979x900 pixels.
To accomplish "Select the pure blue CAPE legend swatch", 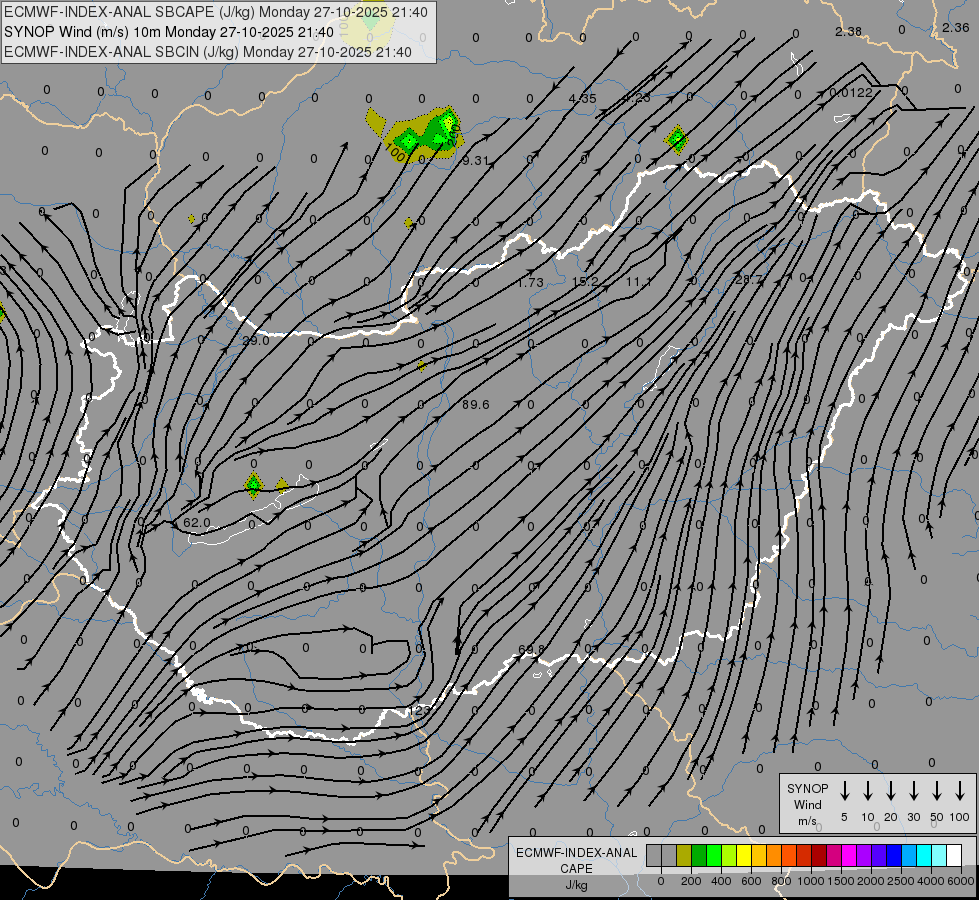I will click(x=893, y=856).
